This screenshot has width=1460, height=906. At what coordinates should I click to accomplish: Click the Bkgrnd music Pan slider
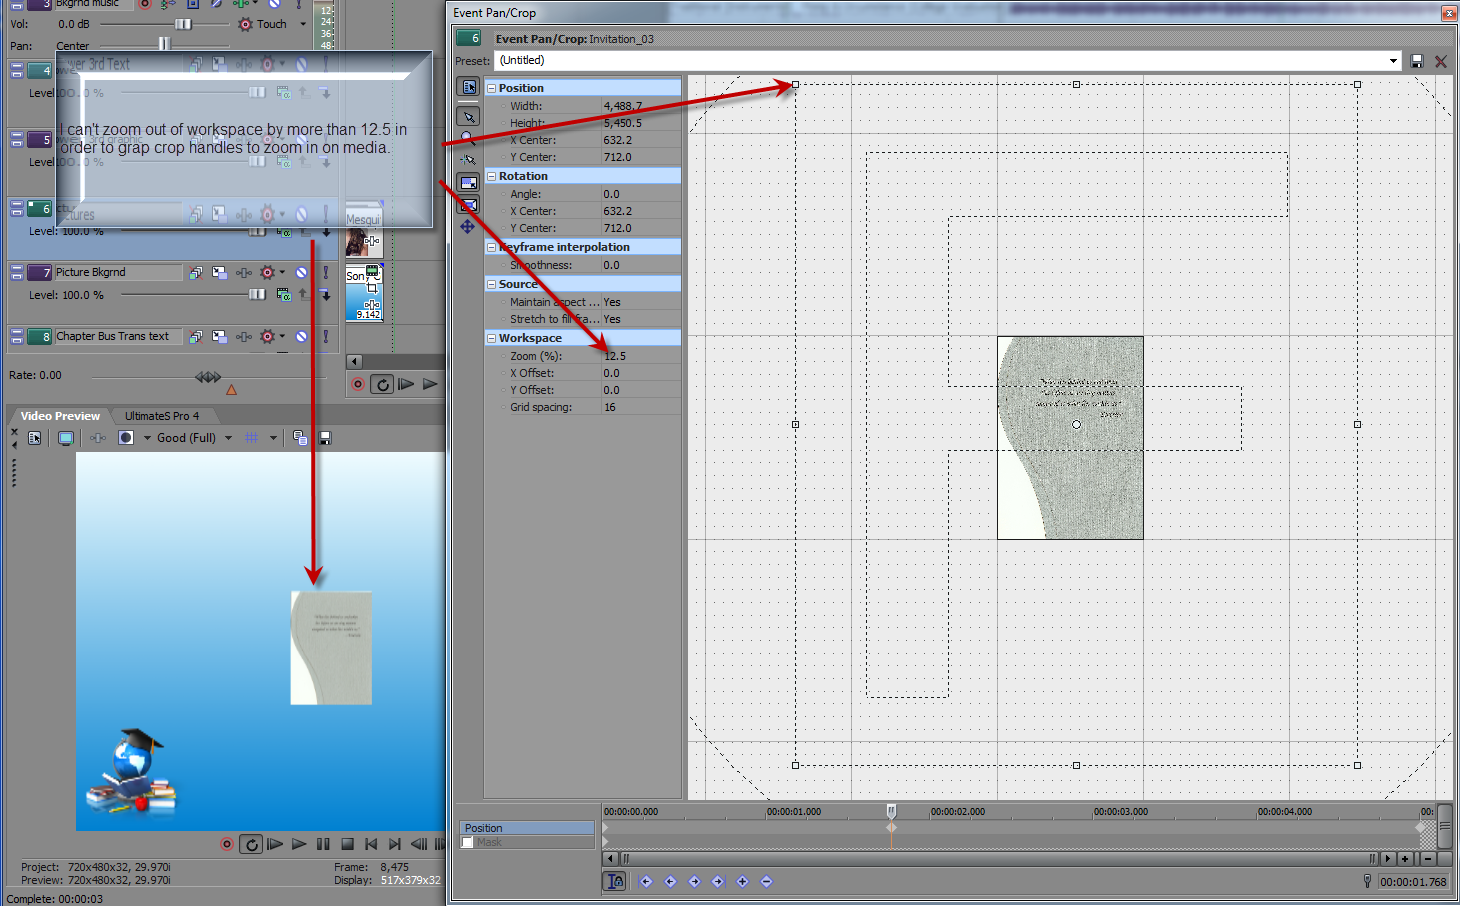[x=164, y=45]
